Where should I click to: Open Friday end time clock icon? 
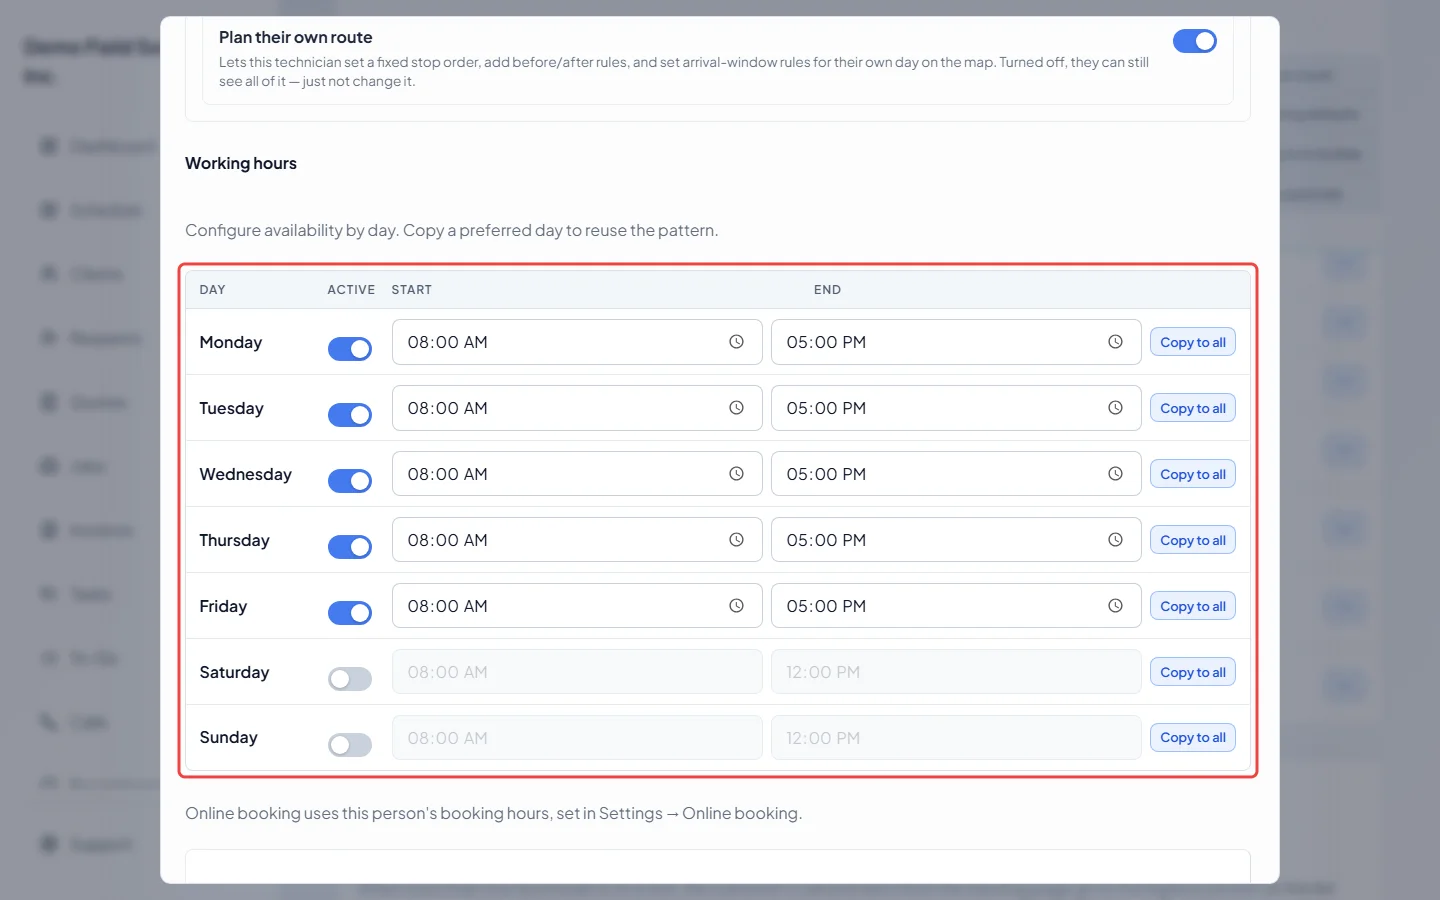coord(1115,606)
